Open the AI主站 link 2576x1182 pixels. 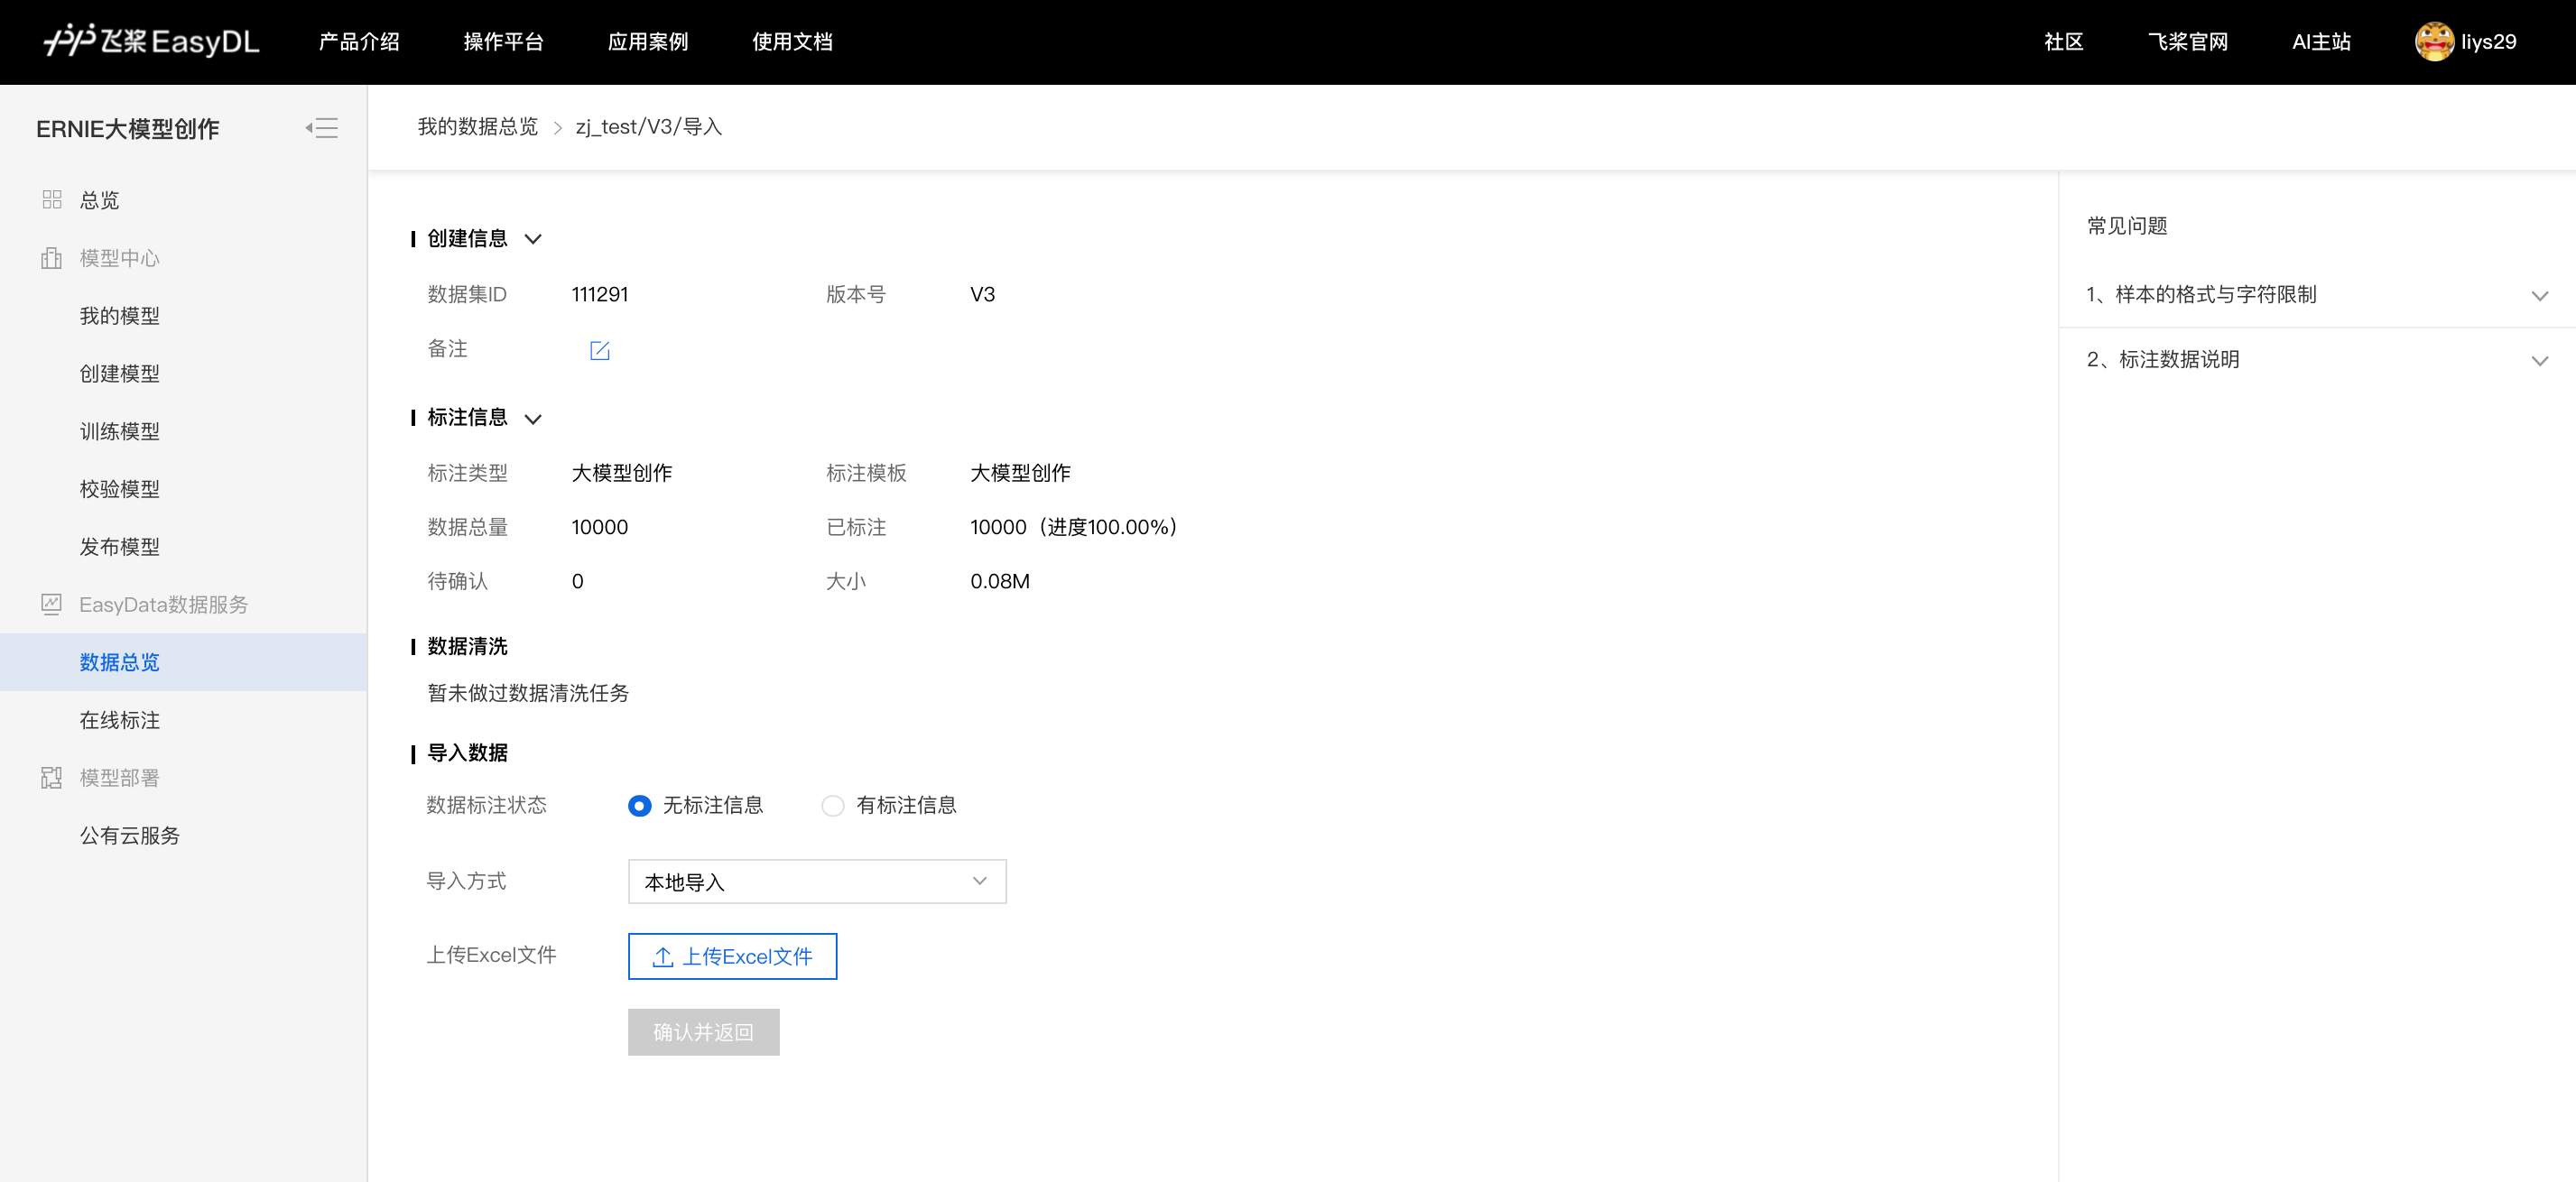tap(2321, 42)
